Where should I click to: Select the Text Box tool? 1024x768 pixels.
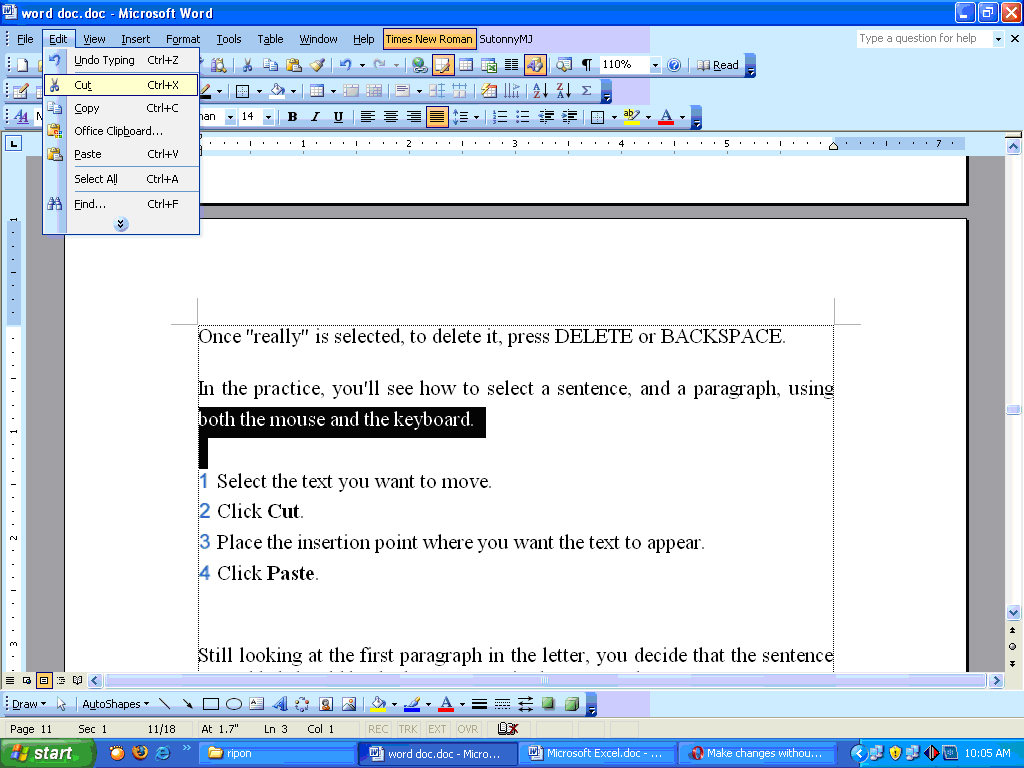pyautogui.click(x=254, y=703)
